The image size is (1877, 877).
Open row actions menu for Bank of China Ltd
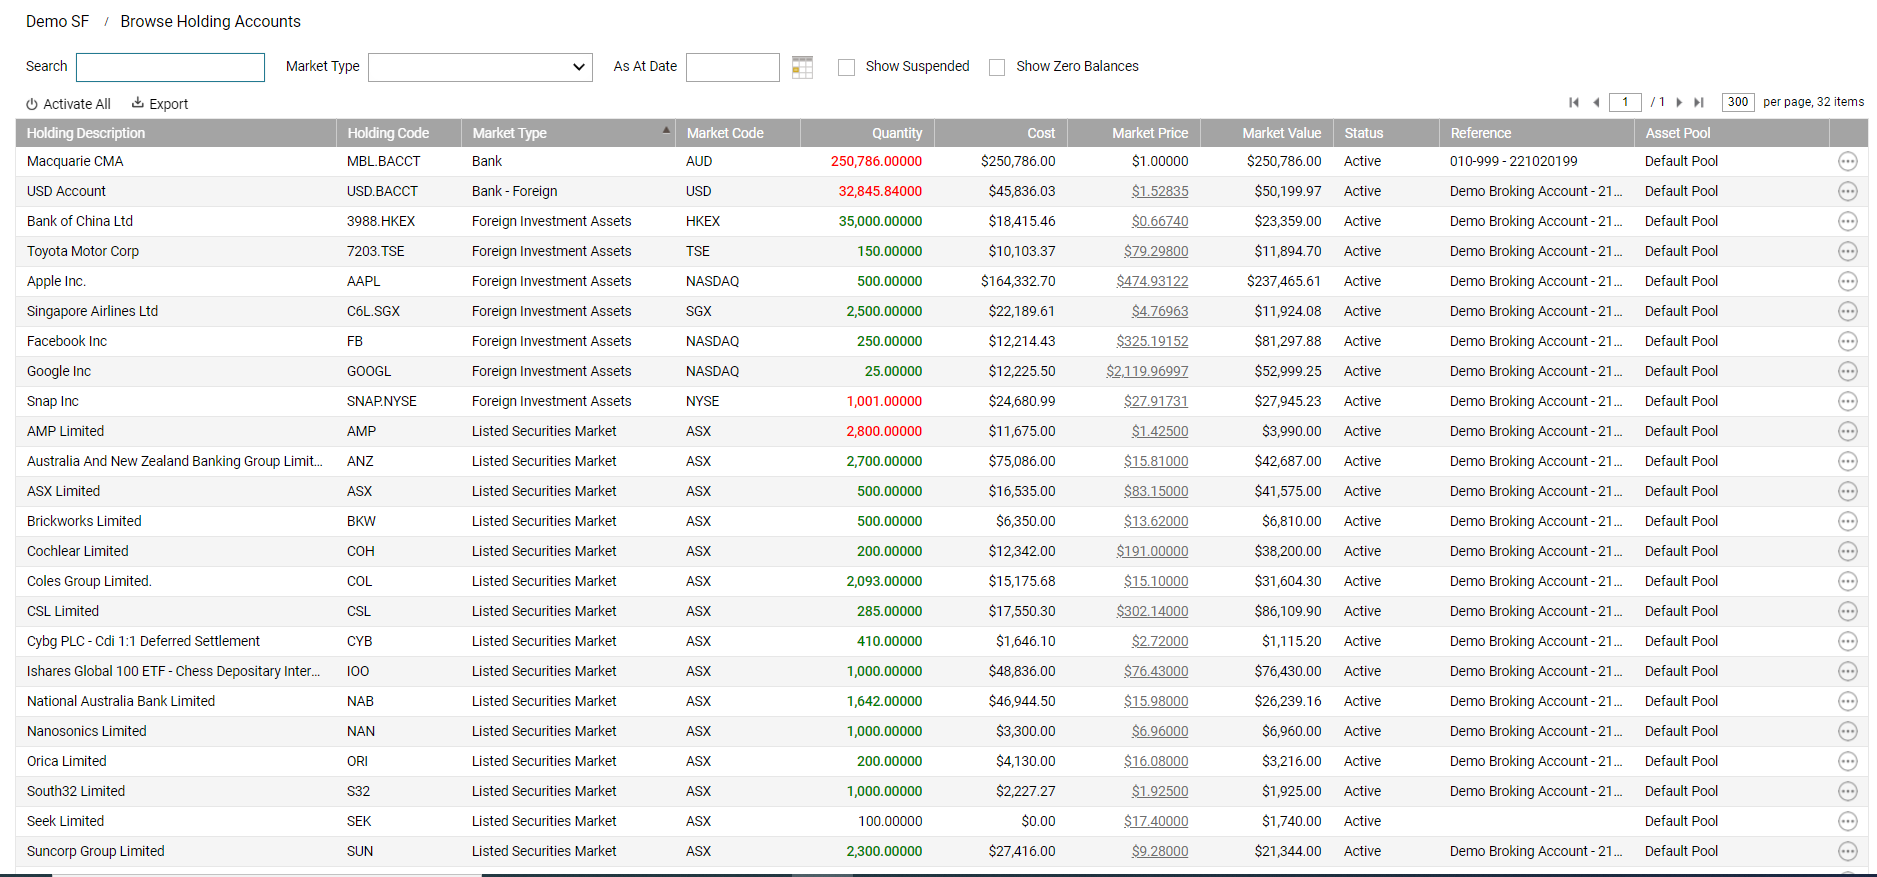[x=1847, y=221]
